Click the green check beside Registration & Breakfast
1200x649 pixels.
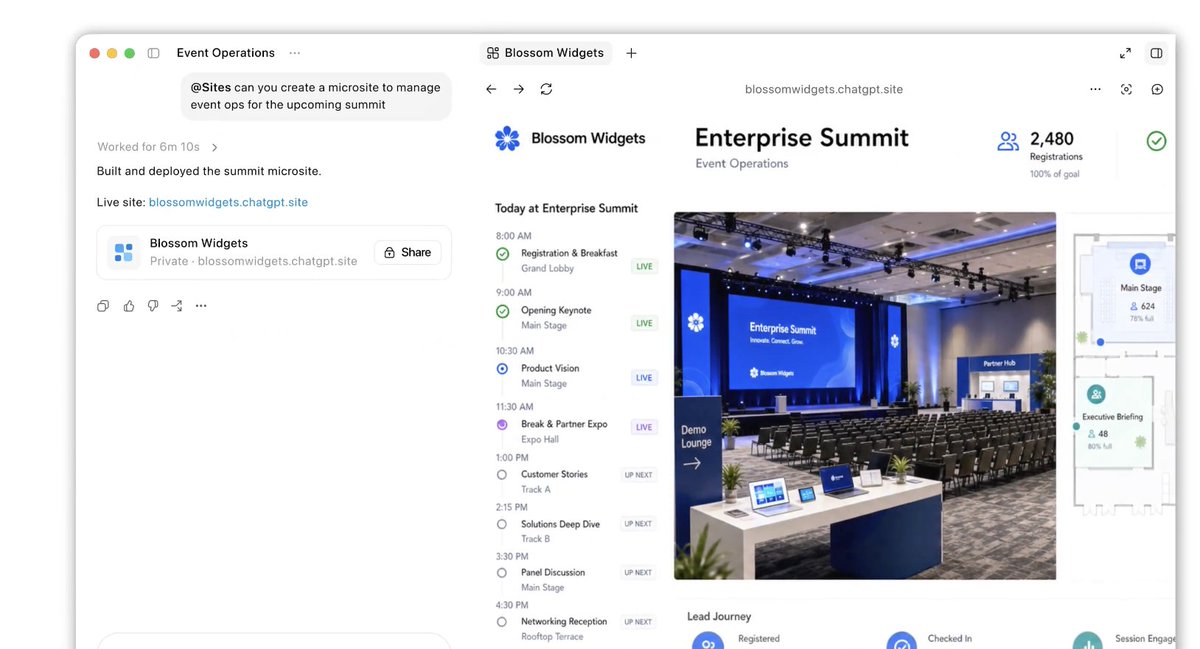502,254
